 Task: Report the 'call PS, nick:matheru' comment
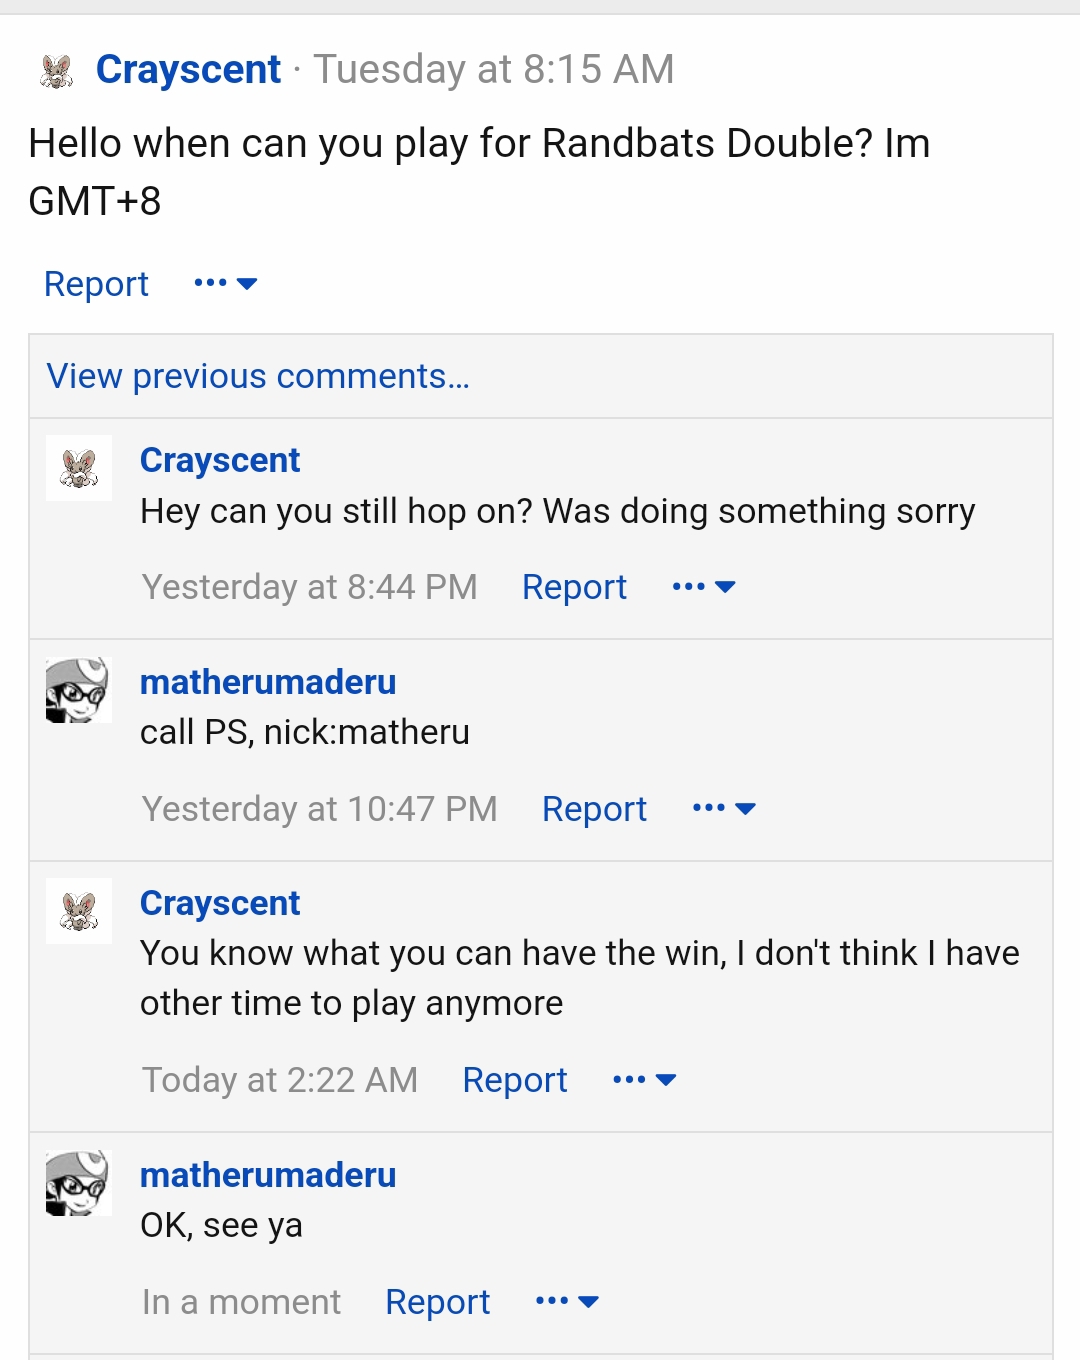(x=594, y=809)
